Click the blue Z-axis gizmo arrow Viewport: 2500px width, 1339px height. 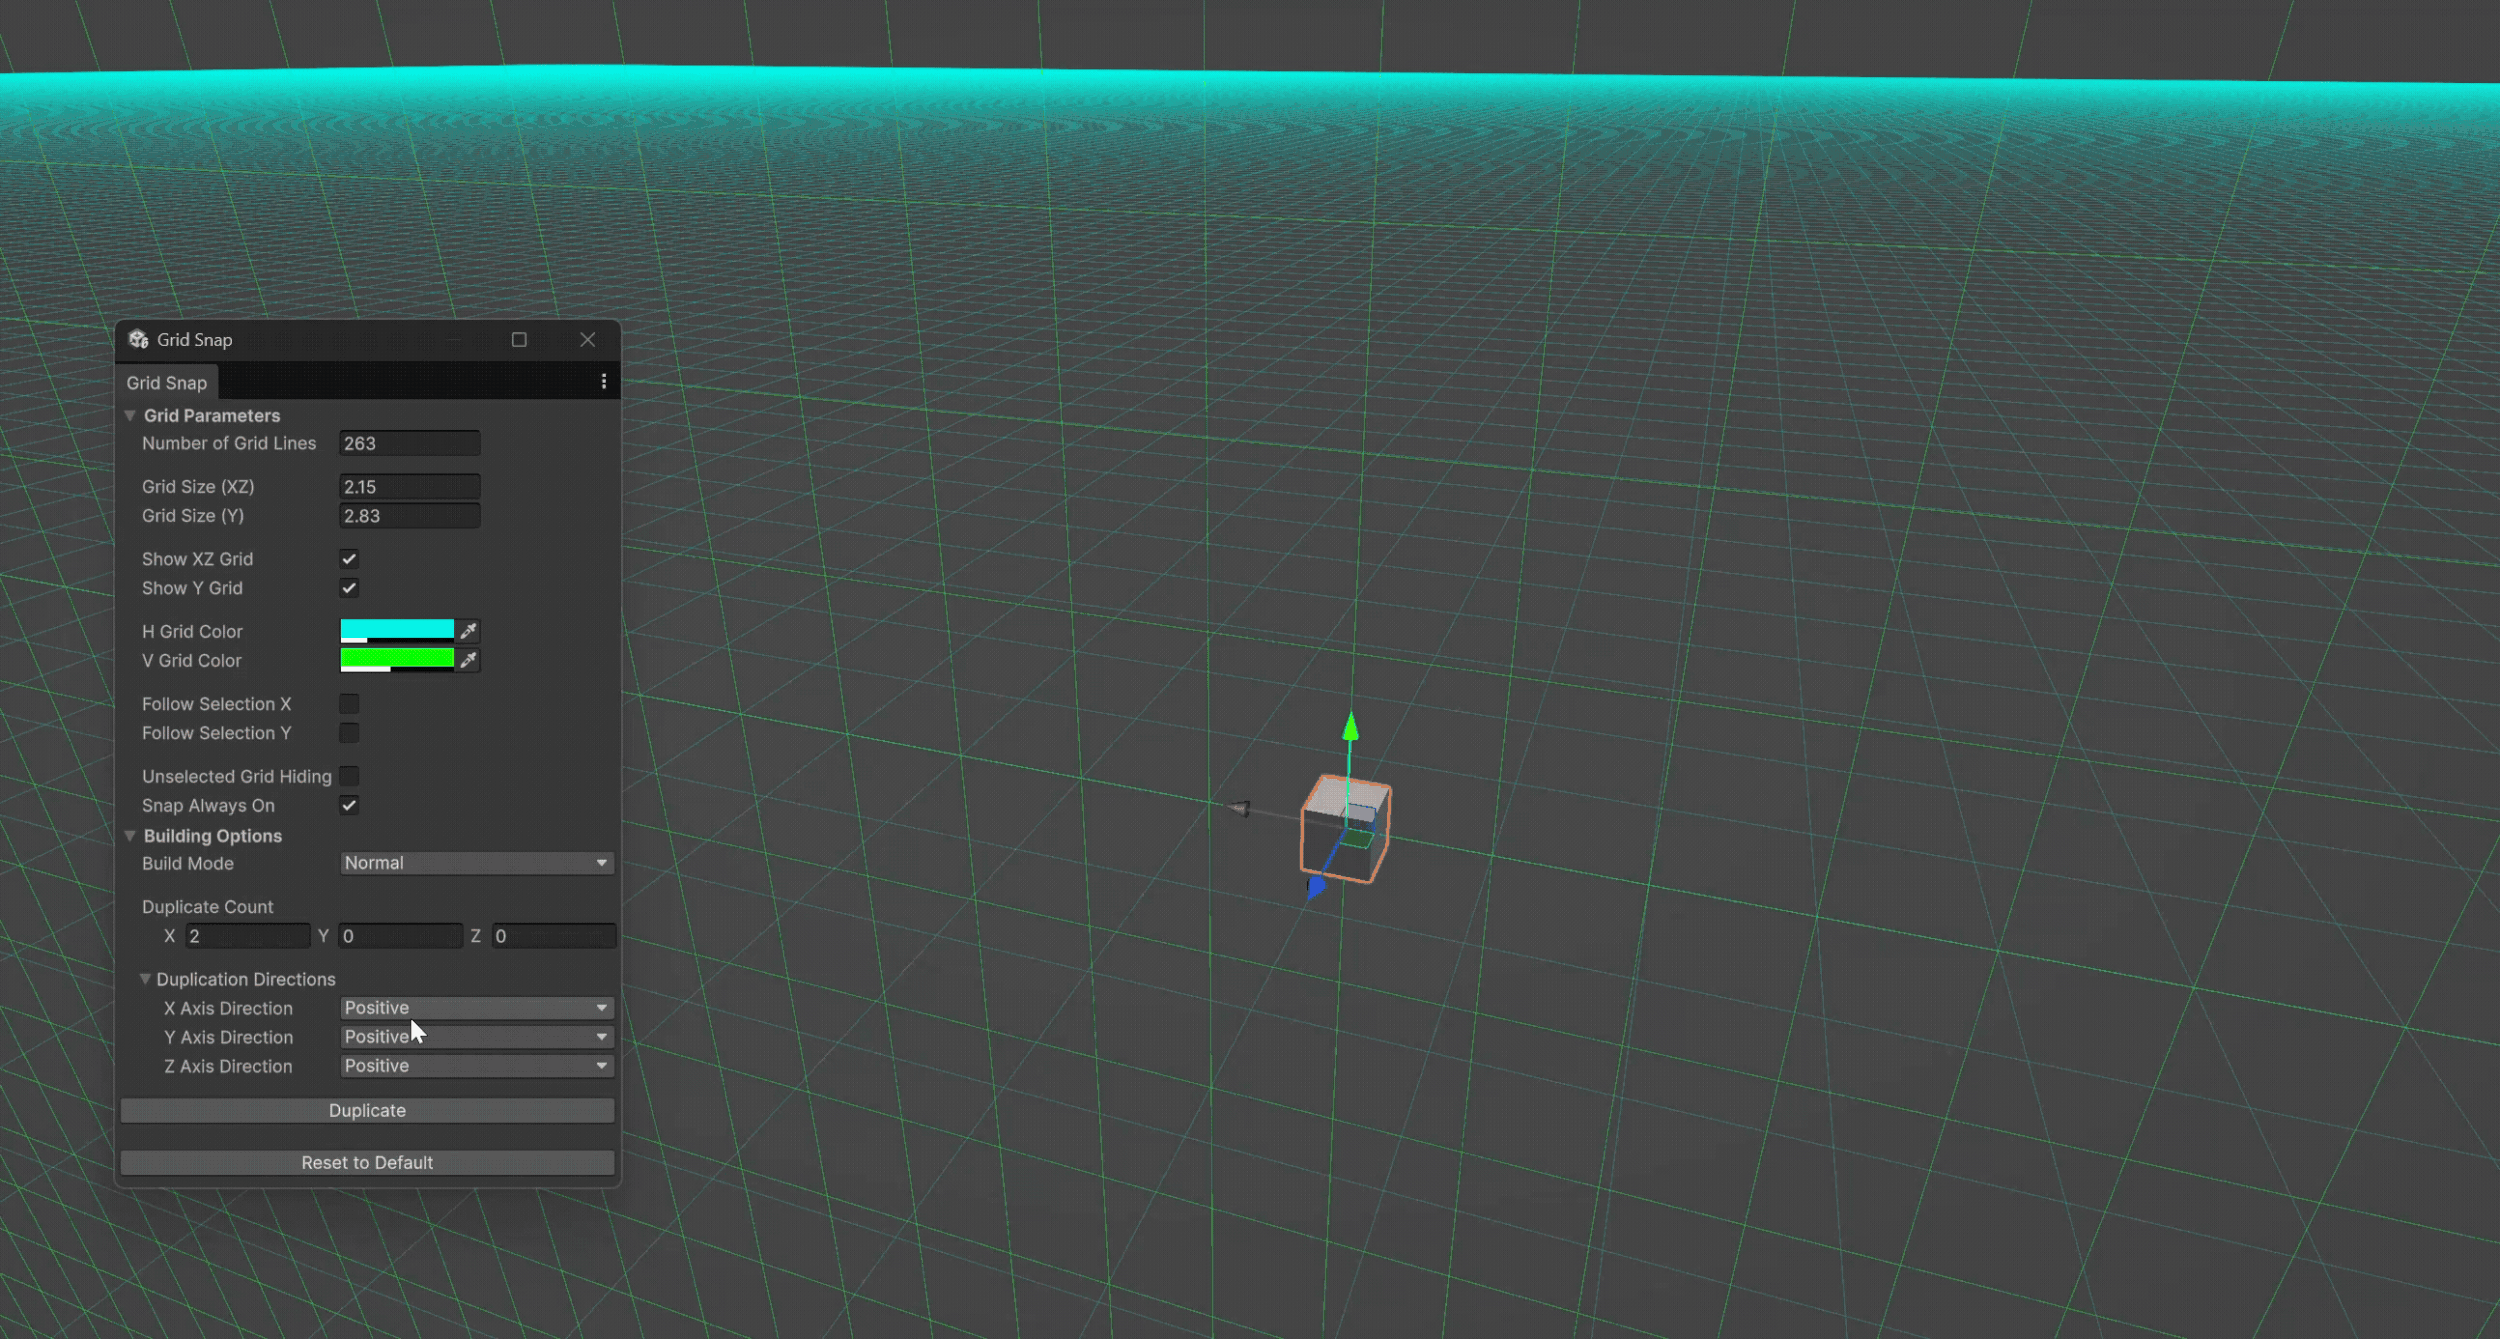click(x=1316, y=886)
